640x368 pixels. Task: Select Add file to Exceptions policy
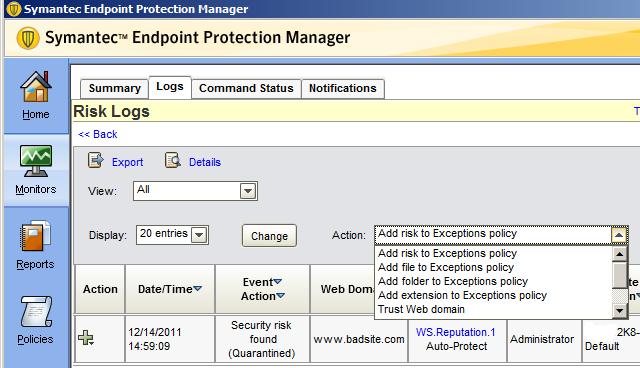coord(446,267)
